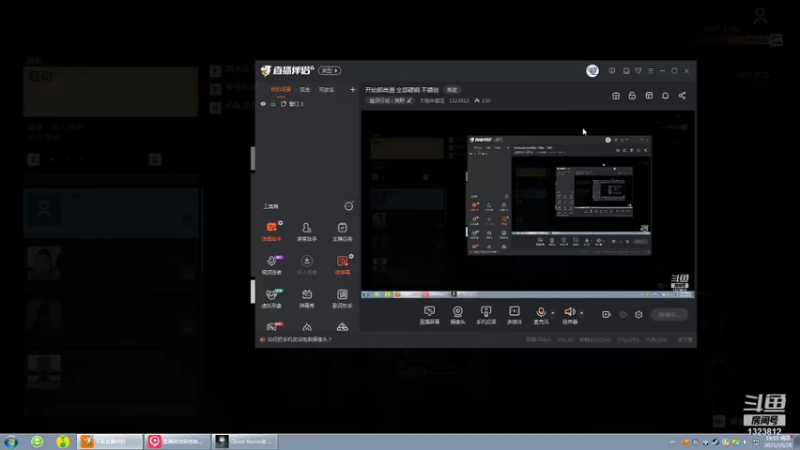Screen dimensions: 800x450
Task: Open the layout panel icon in header
Action: 649,95
